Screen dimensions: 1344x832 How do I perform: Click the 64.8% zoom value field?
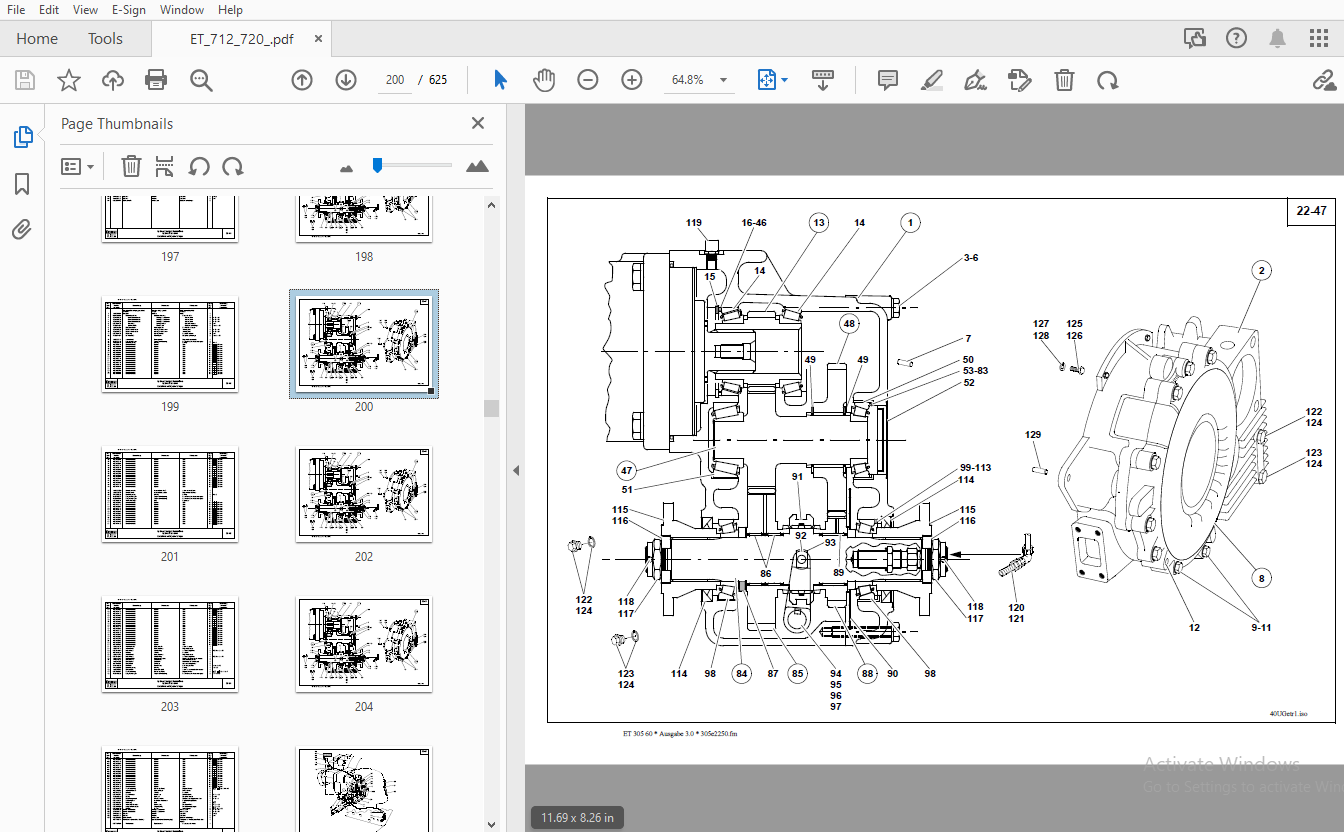click(x=688, y=80)
